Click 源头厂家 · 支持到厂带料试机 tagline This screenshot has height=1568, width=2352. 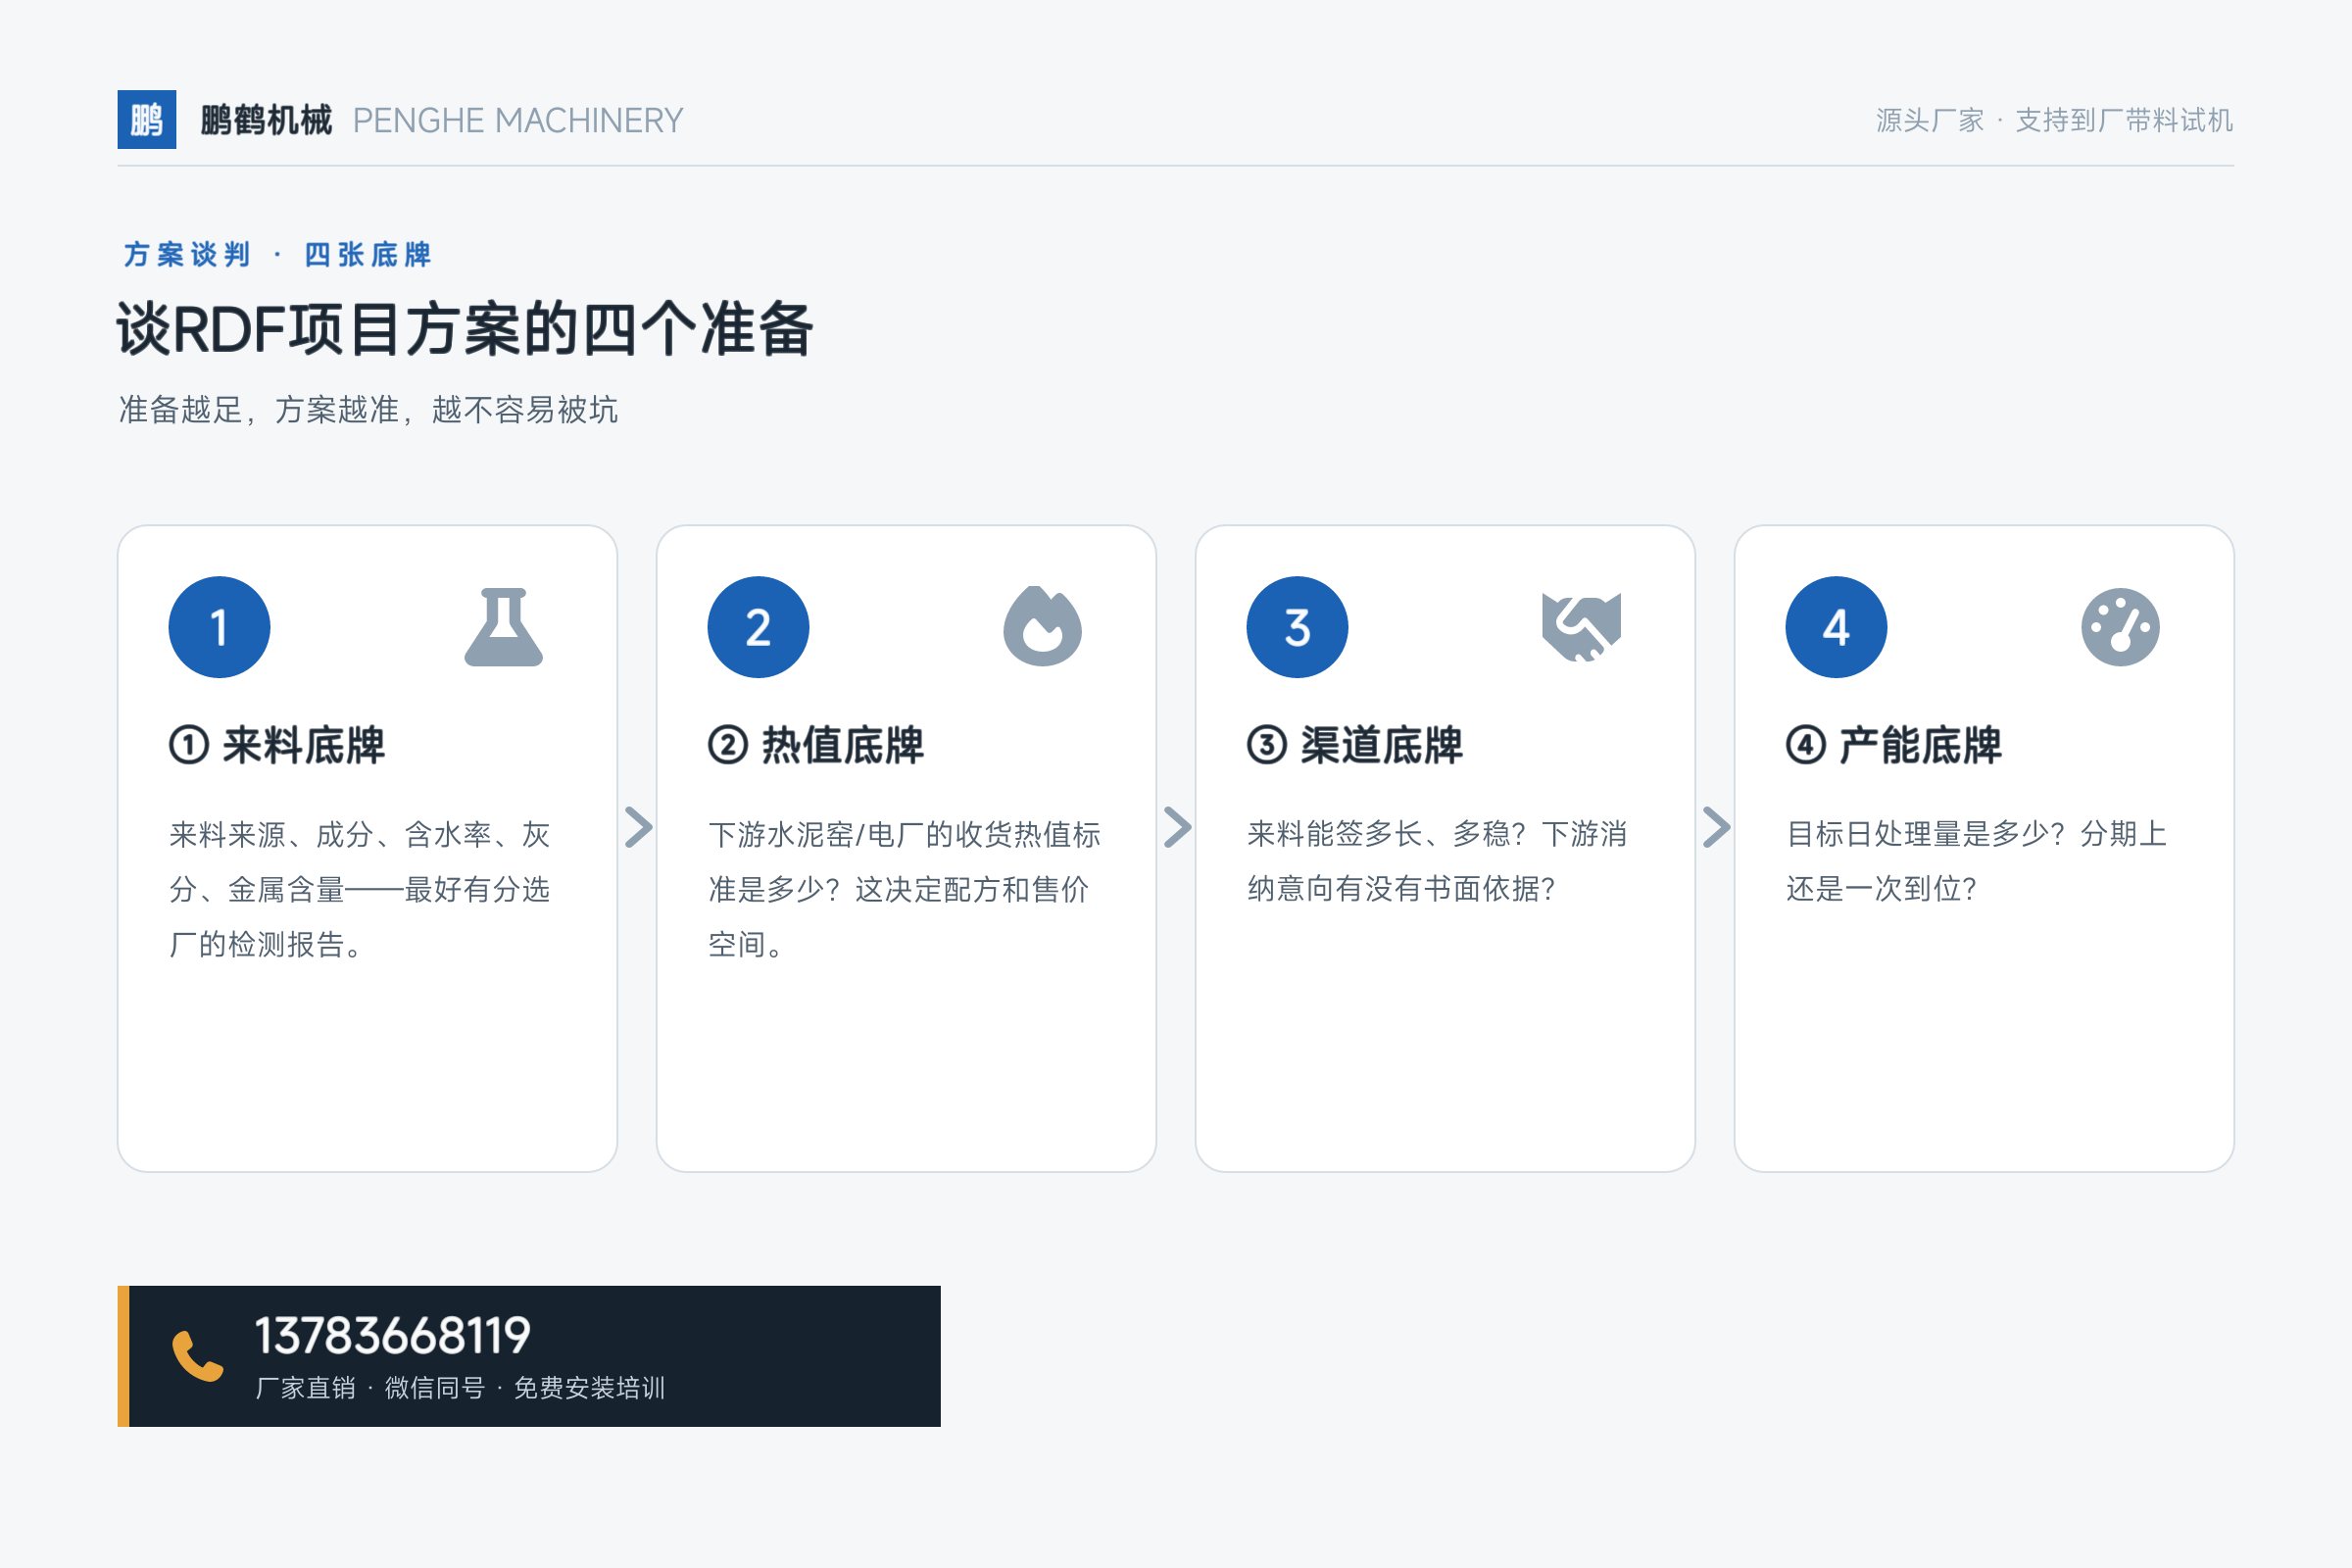(2054, 120)
